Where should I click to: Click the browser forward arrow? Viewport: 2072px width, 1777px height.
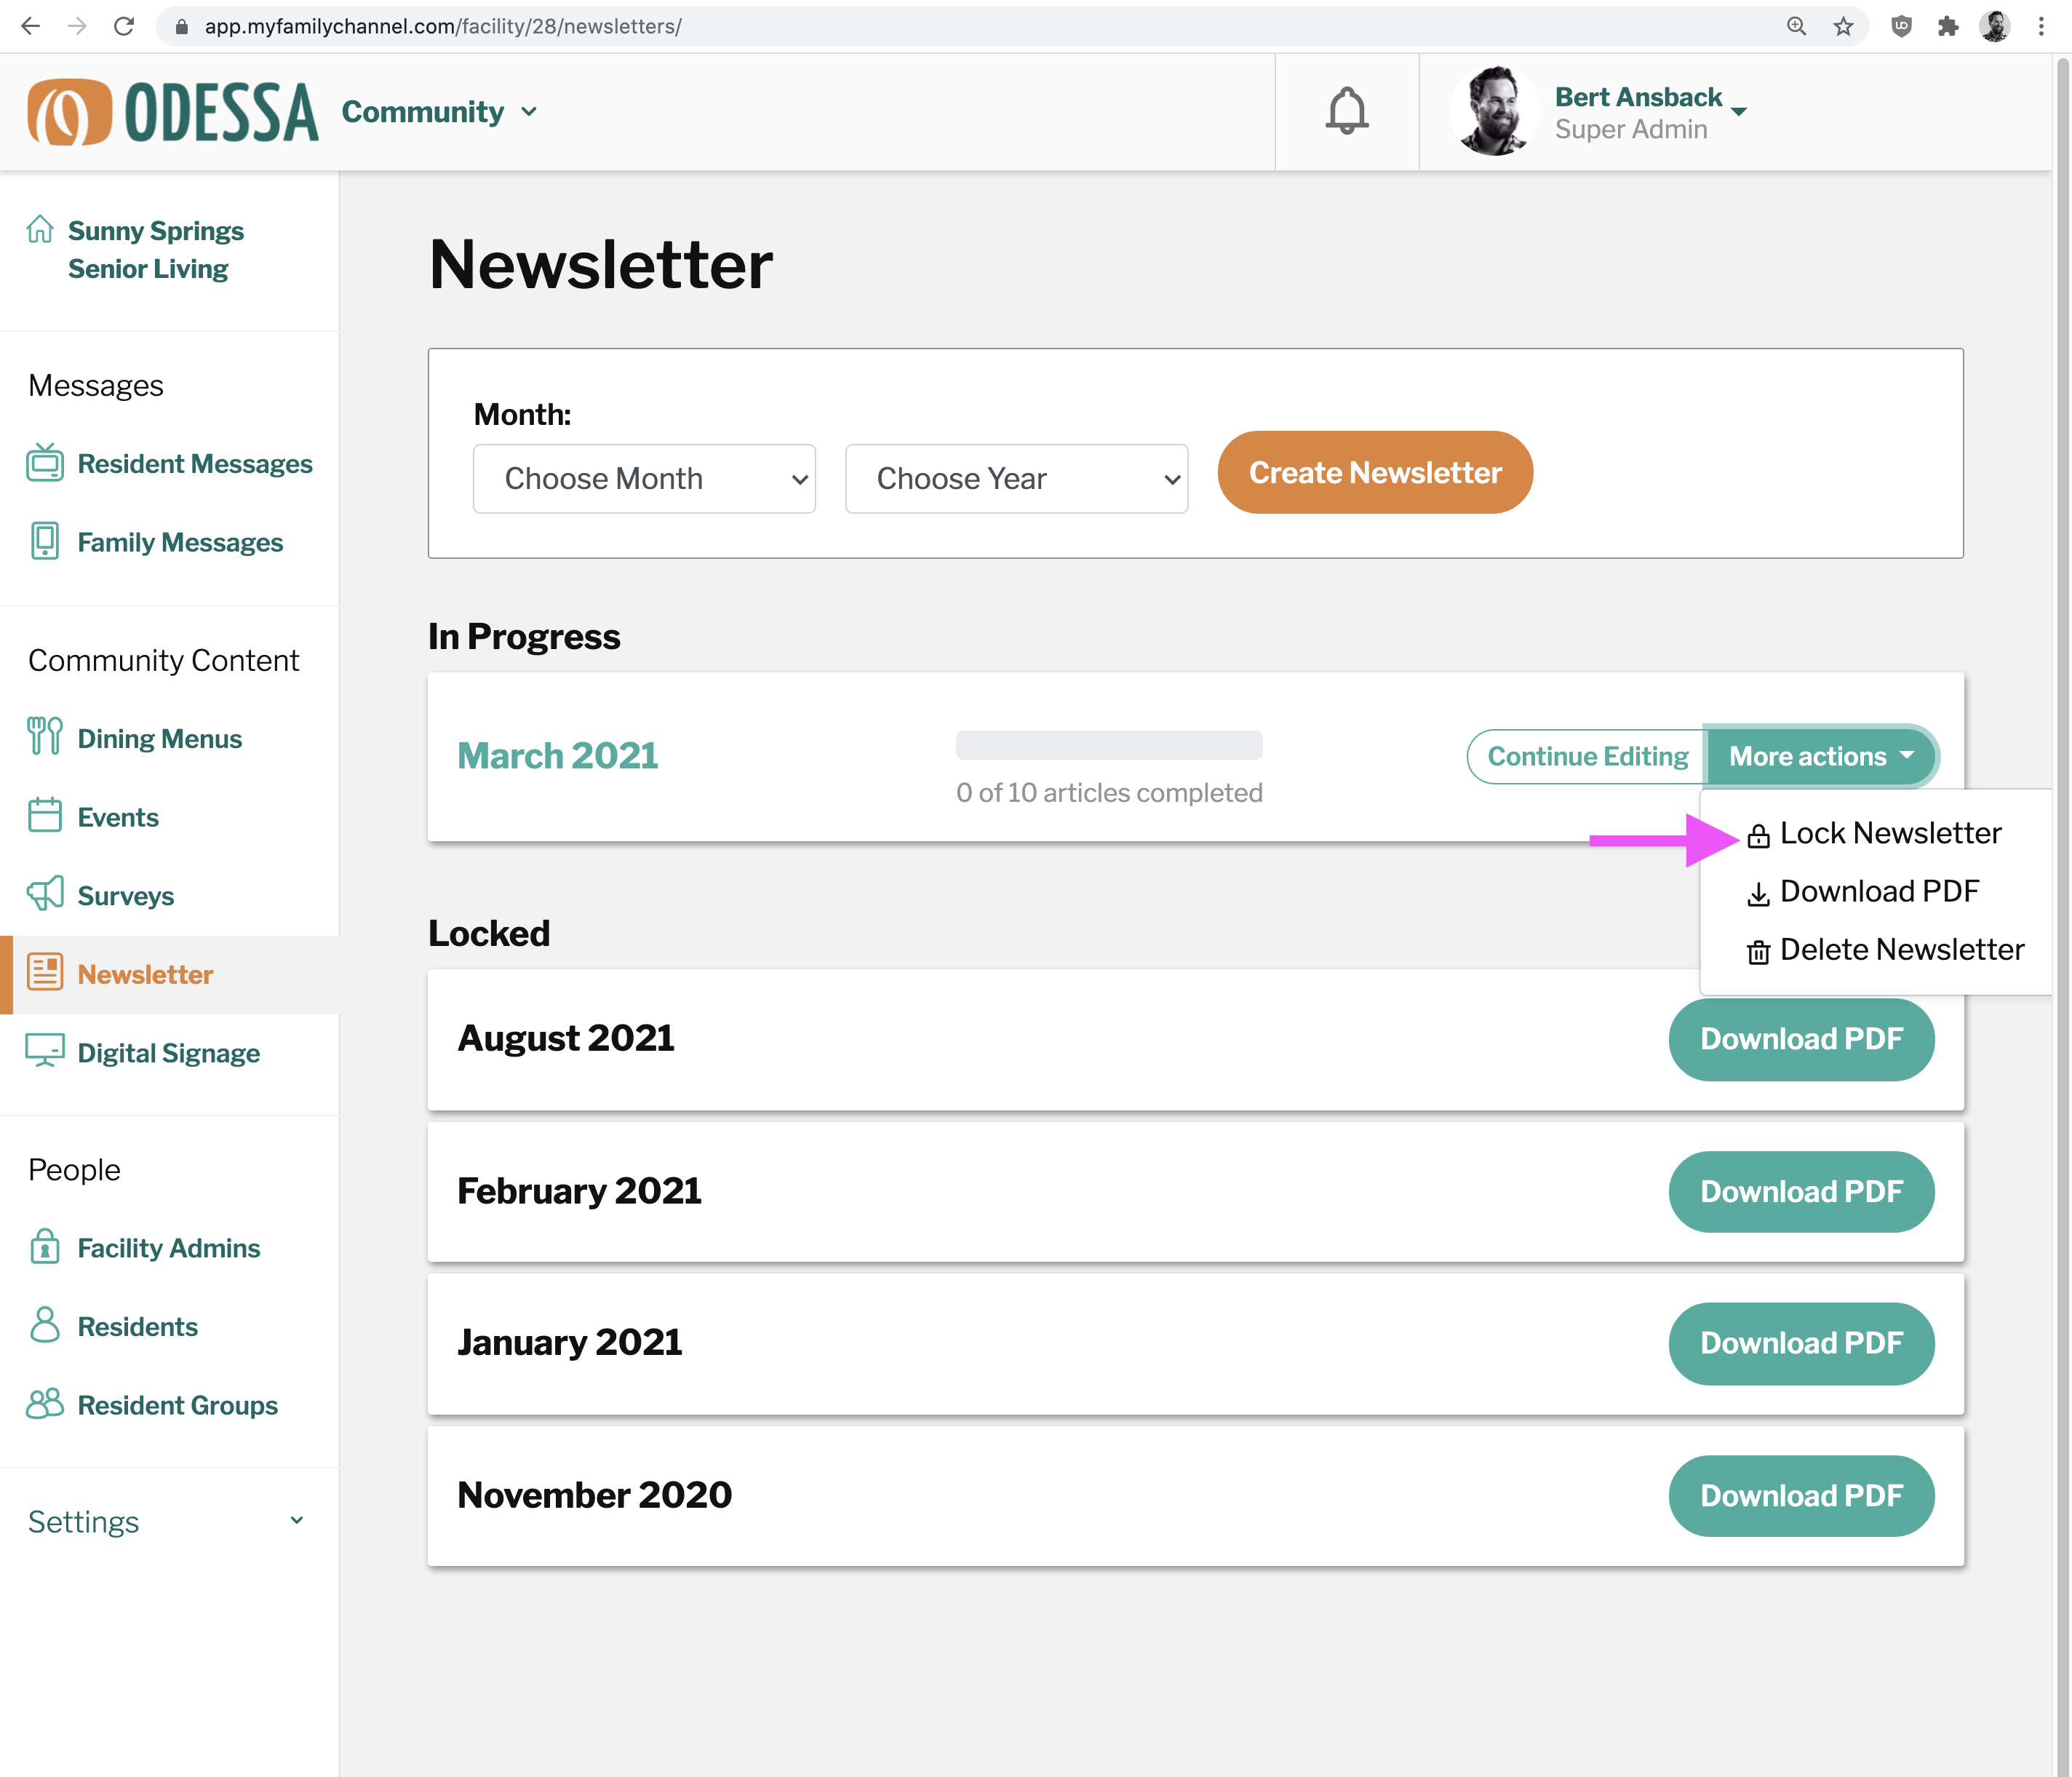[77, 26]
